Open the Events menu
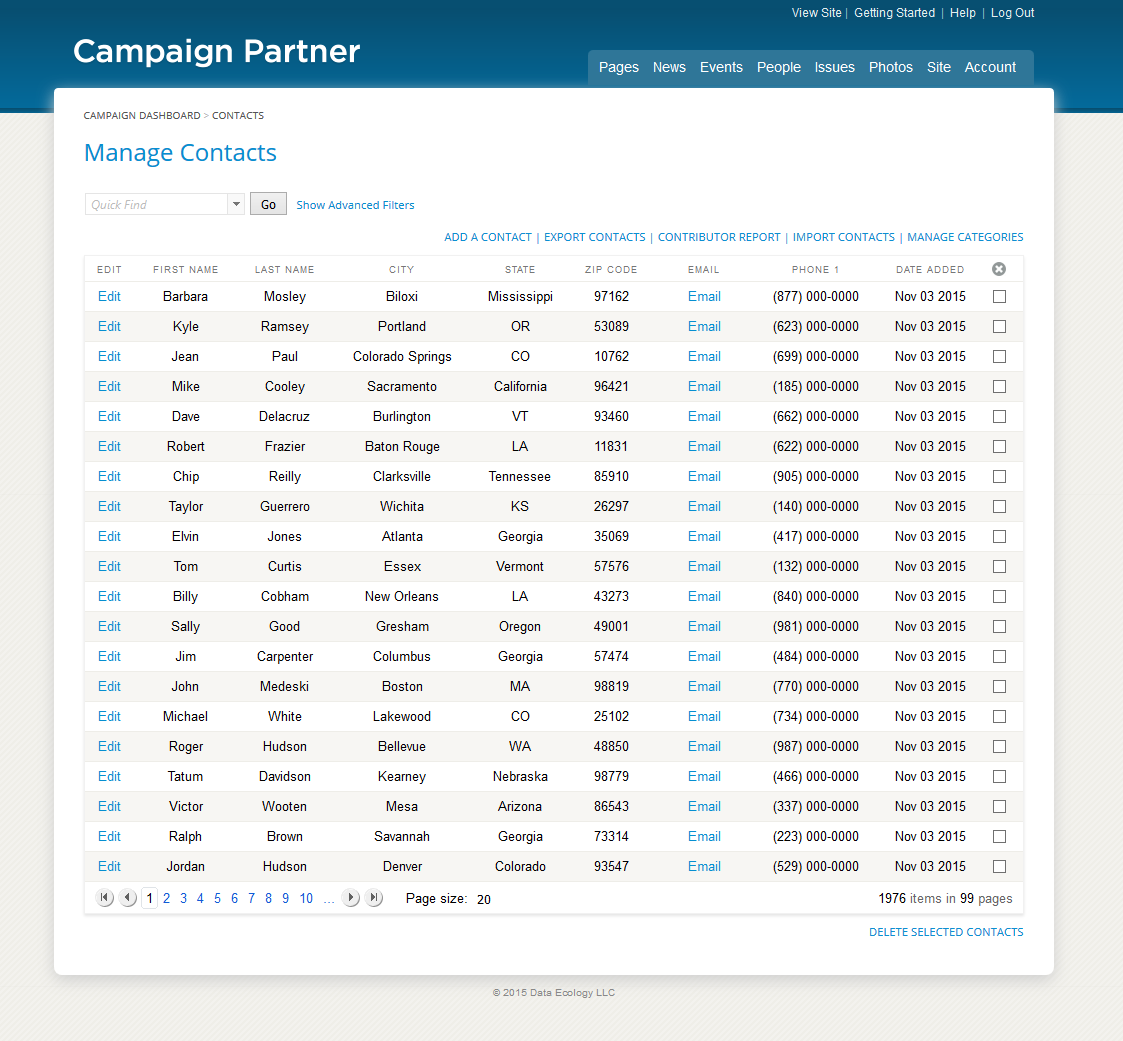Screen dimensions: 1123x1041 pyautogui.click(x=721, y=67)
